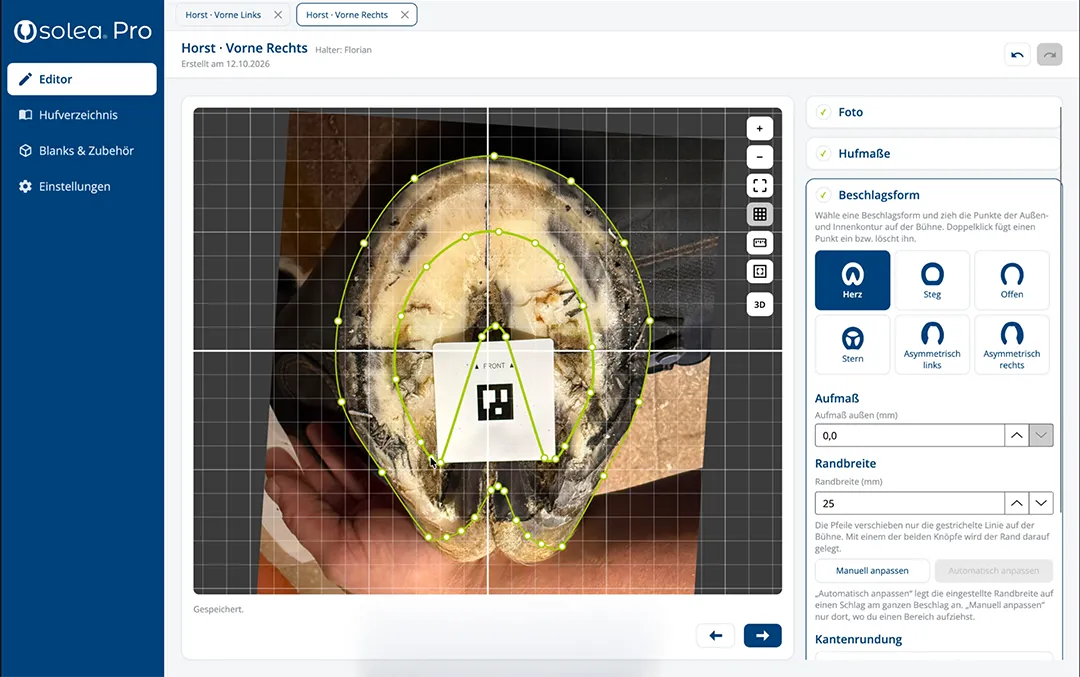The width and height of the screenshot is (1080, 677).
Task: Click the Automatisch anpassen button
Action: (993, 571)
